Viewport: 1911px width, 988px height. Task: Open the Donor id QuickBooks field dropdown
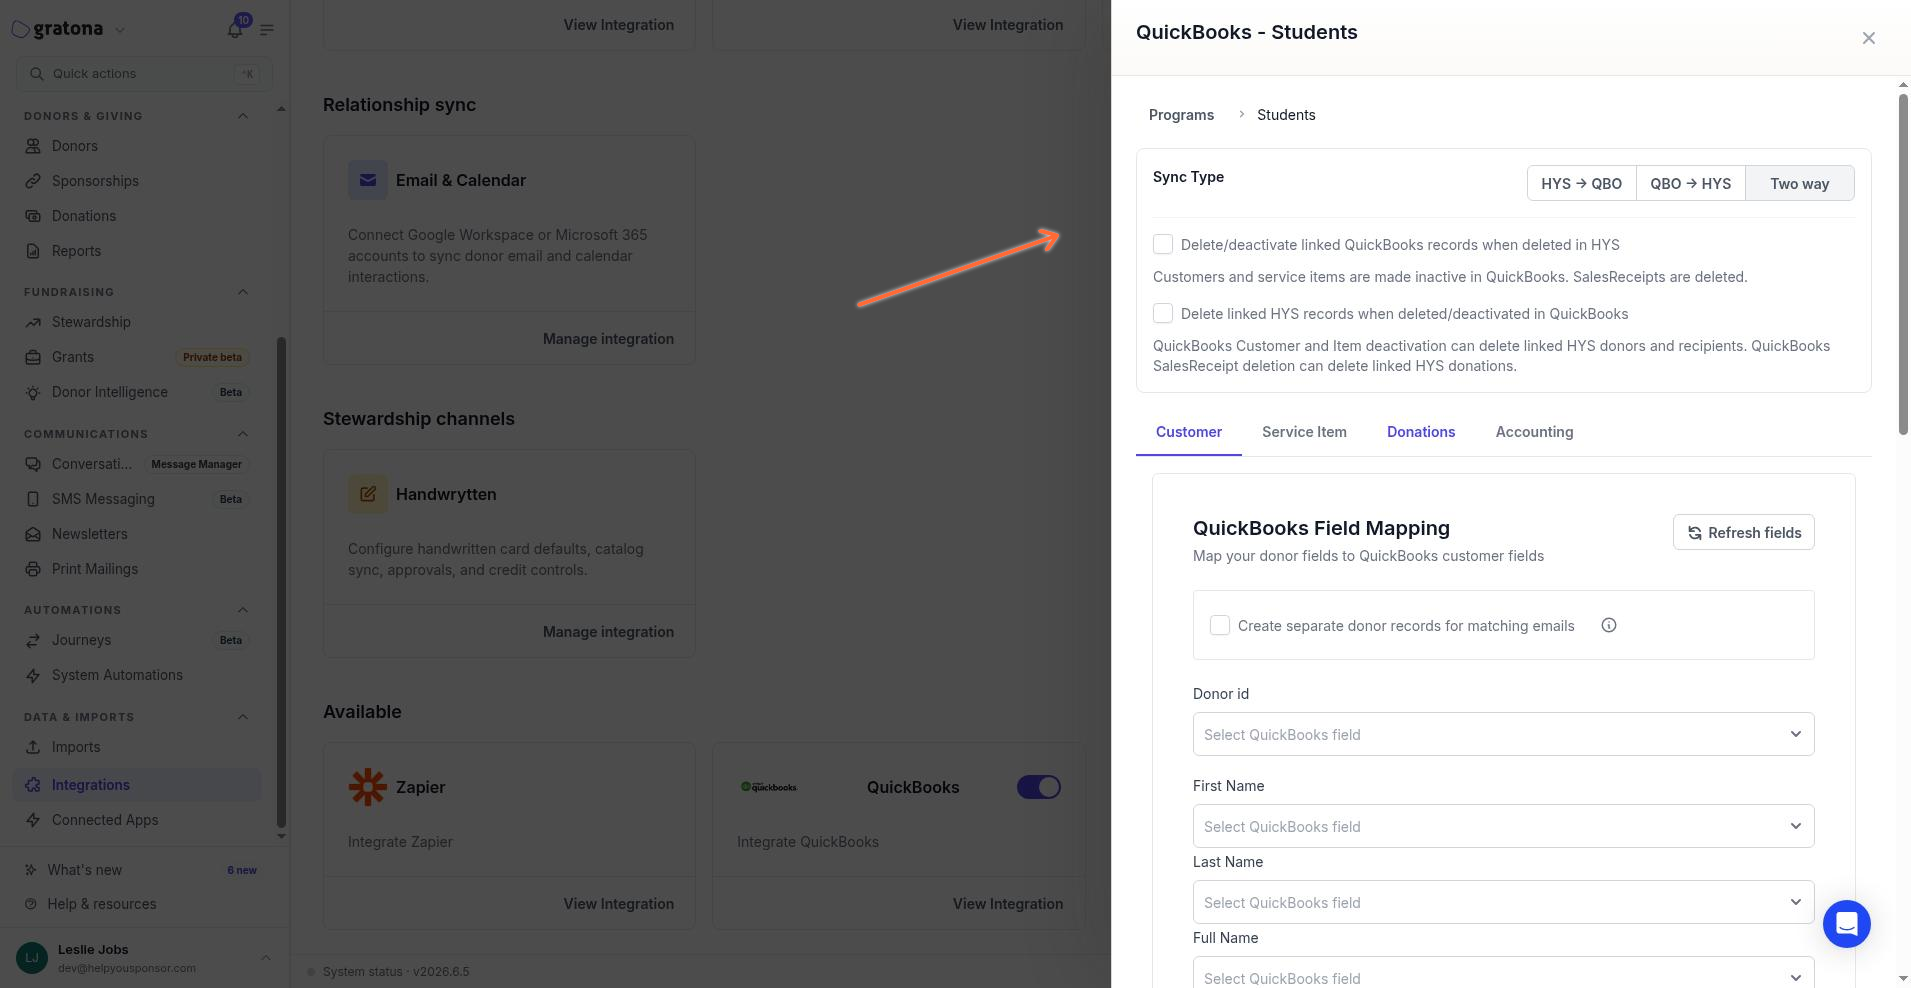pyautogui.click(x=1503, y=734)
